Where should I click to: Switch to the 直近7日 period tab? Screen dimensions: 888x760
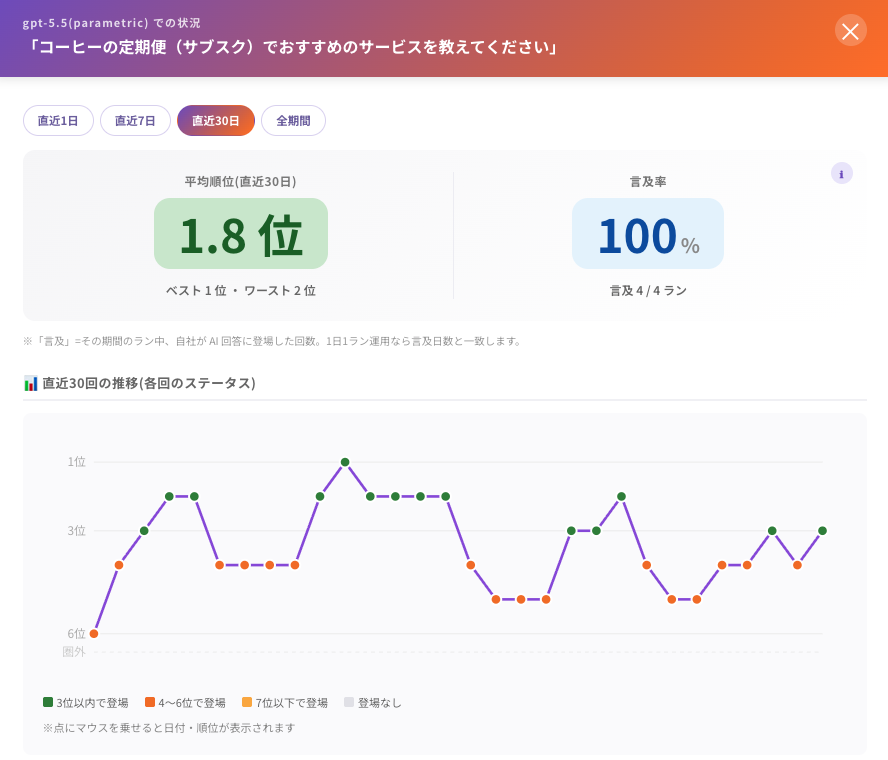(x=135, y=121)
